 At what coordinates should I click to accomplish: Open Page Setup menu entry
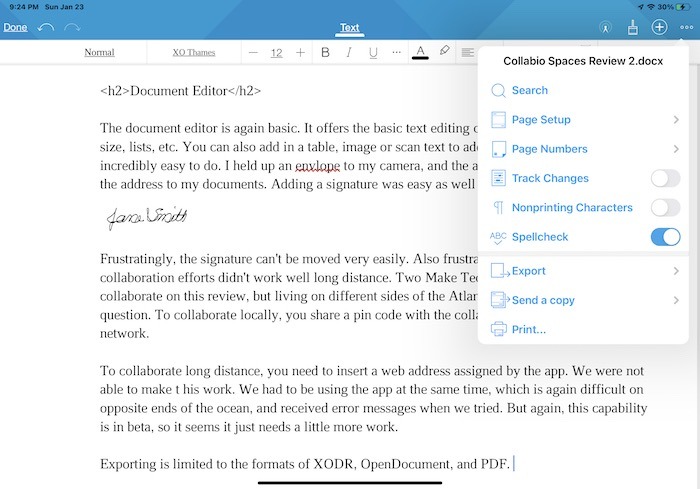(583, 120)
